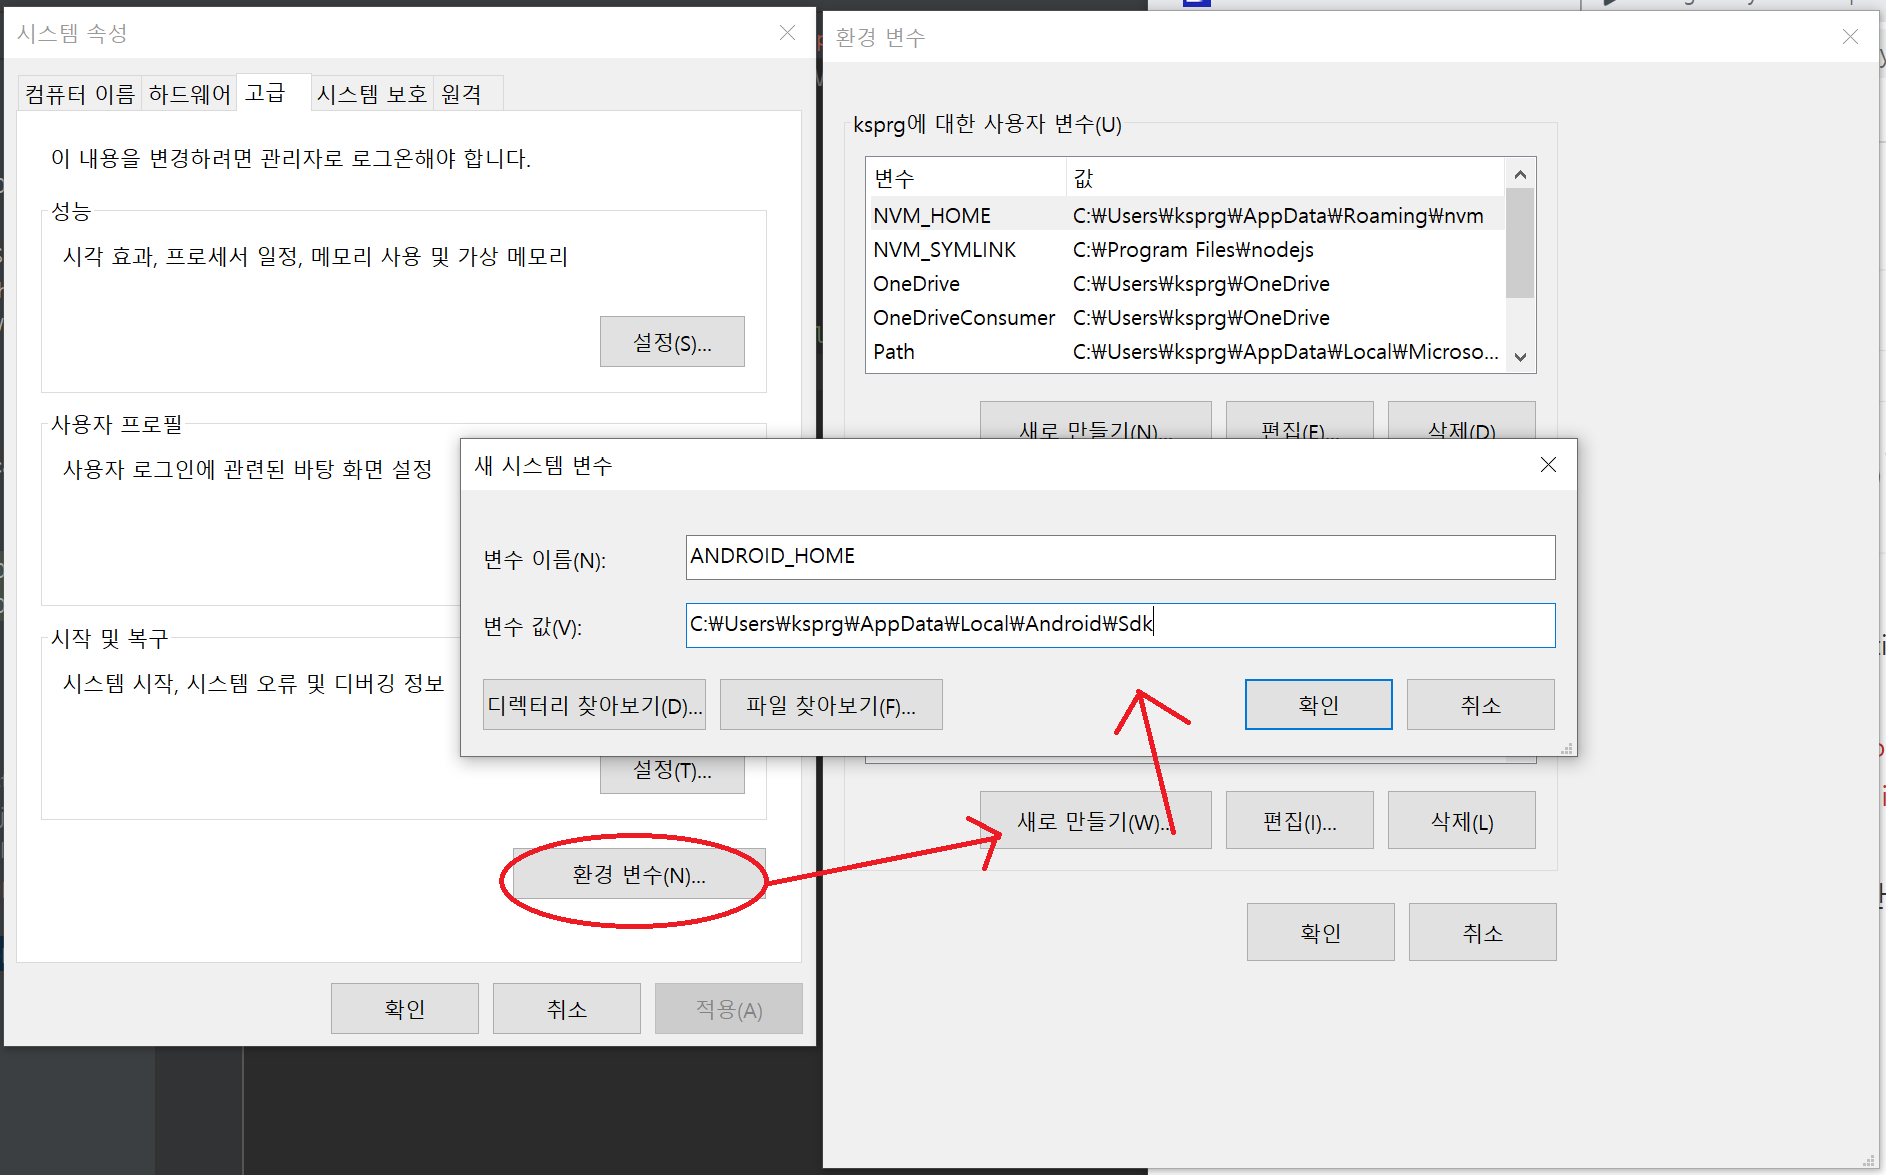This screenshot has height=1175, width=1886.
Task: Click user variables scroll up arrow
Action: pyautogui.click(x=1520, y=174)
